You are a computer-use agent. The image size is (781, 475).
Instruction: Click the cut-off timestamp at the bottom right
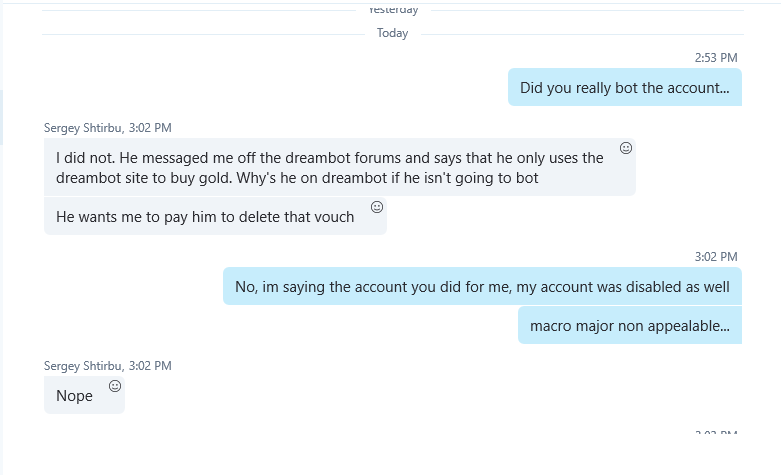tap(716, 433)
